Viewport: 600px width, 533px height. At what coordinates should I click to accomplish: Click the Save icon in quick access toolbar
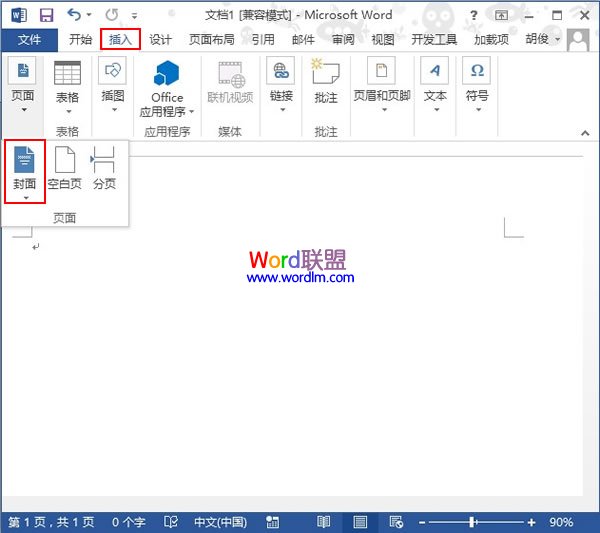click(46, 14)
